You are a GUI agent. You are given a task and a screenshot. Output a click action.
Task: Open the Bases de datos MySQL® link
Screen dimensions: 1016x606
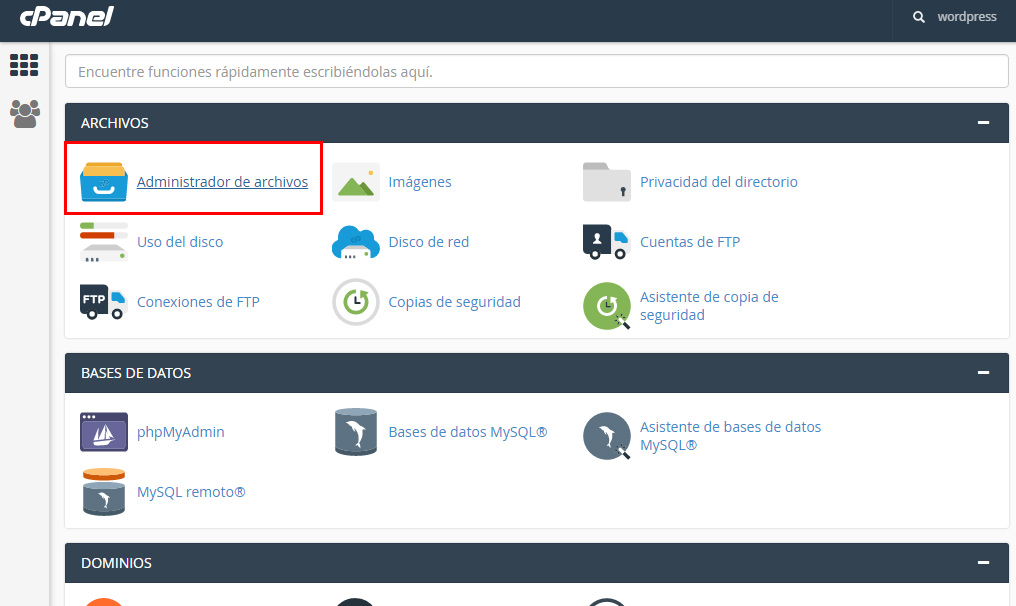468,432
